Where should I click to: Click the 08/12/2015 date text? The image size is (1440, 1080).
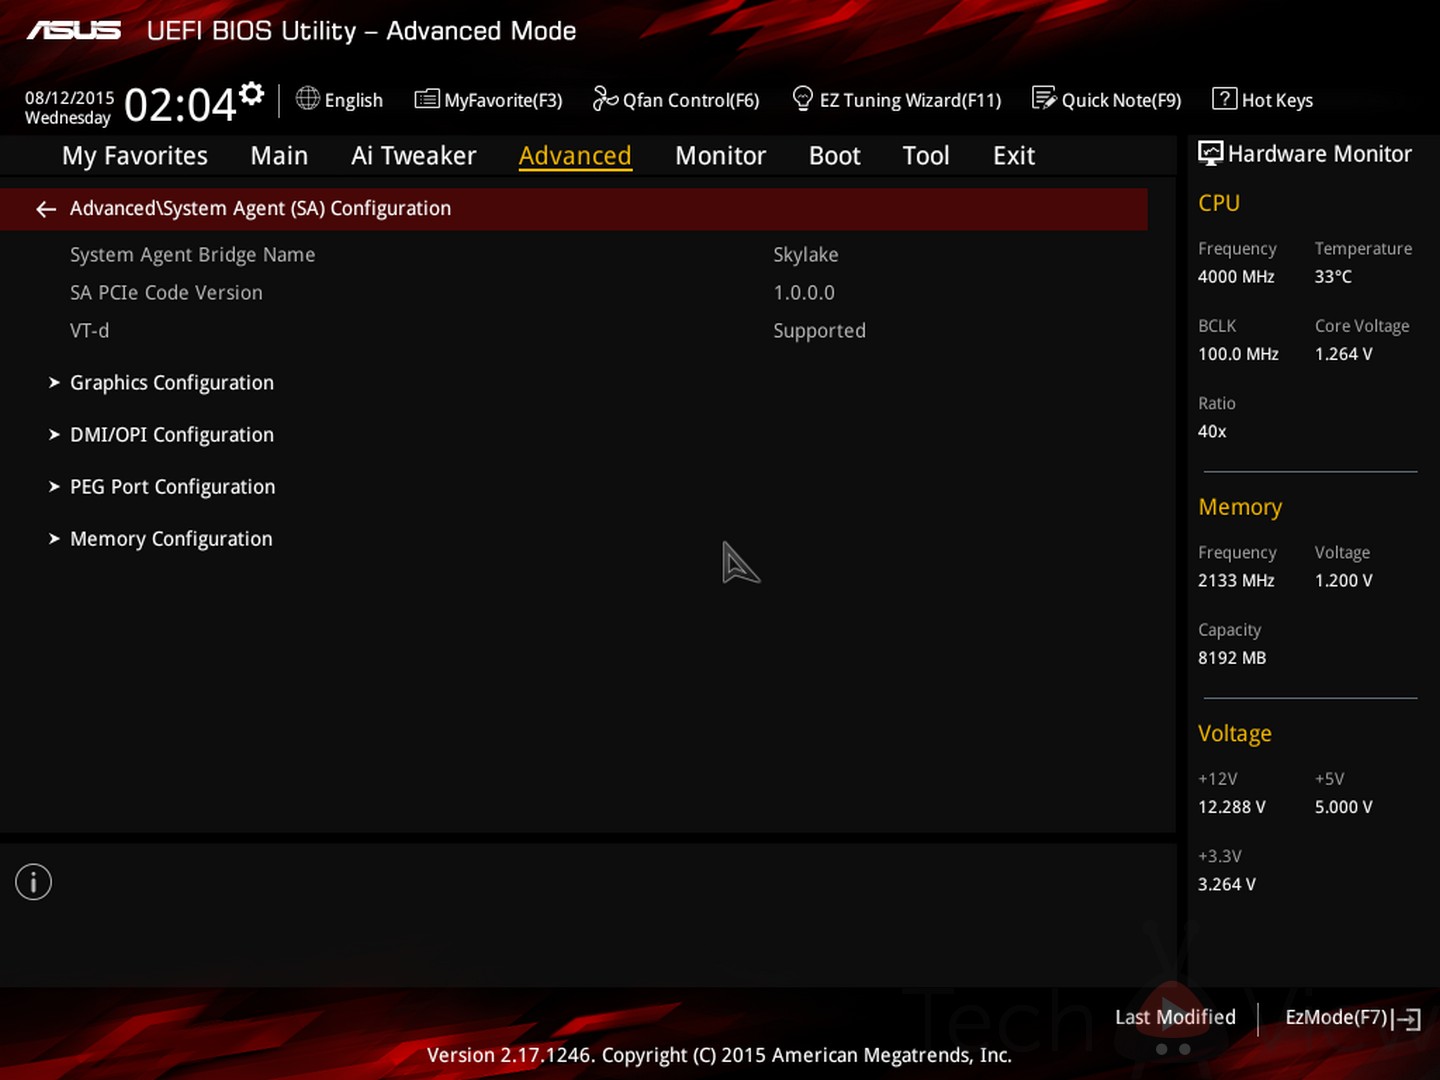click(70, 97)
